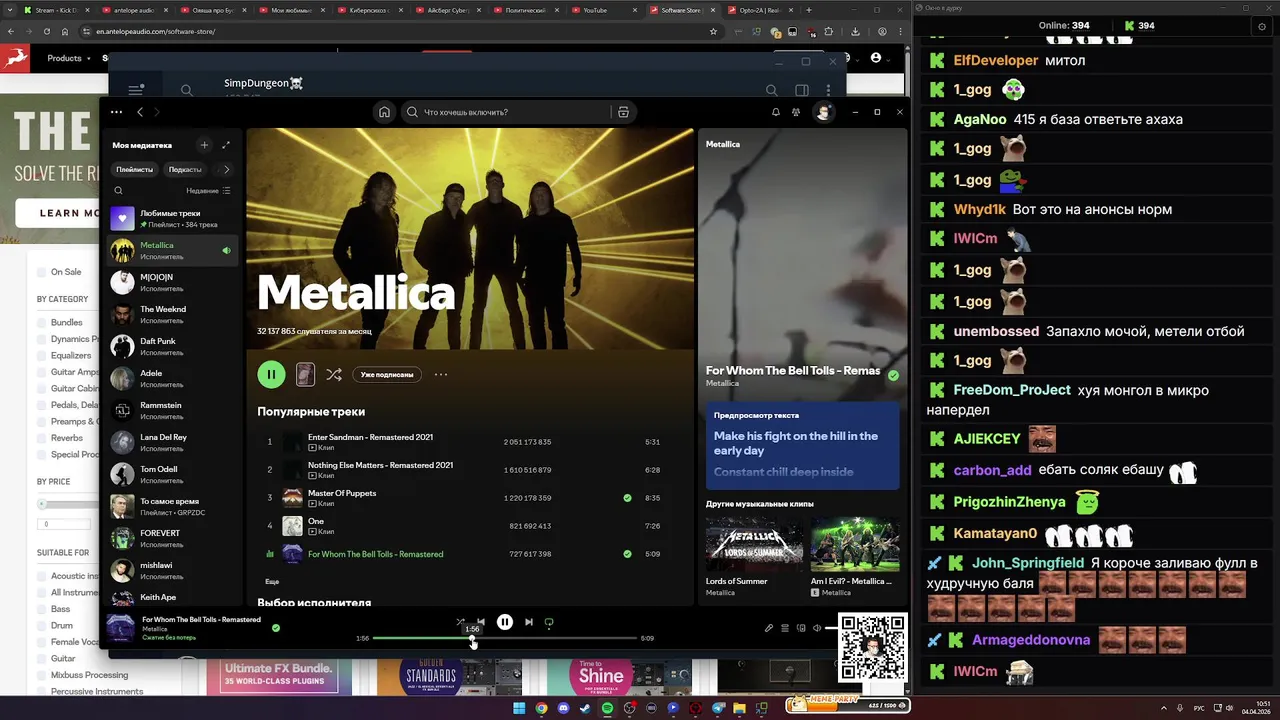Pause playback in bottom player bar
The height and width of the screenshot is (720, 1280).
click(505, 622)
